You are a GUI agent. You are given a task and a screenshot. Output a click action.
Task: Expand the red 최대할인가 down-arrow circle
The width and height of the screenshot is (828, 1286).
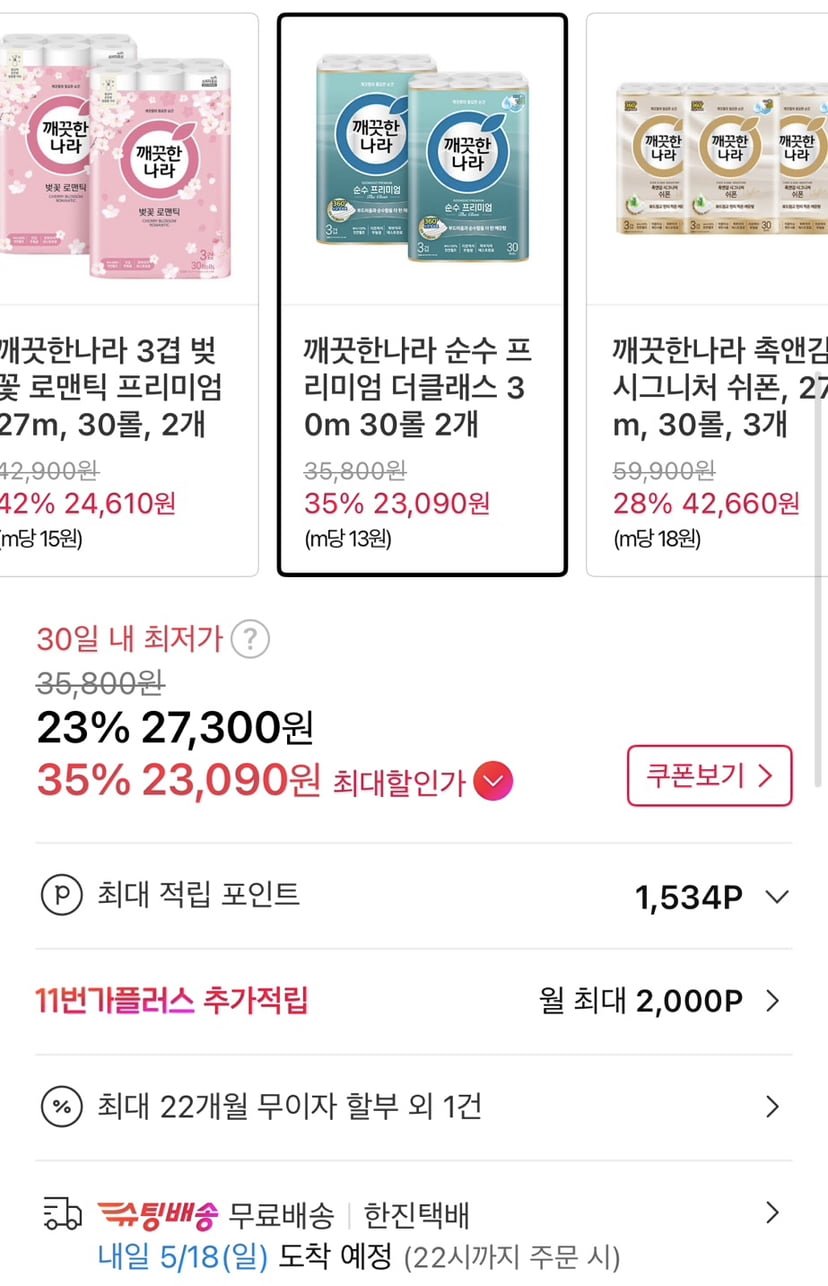click(x=492, y=781)
